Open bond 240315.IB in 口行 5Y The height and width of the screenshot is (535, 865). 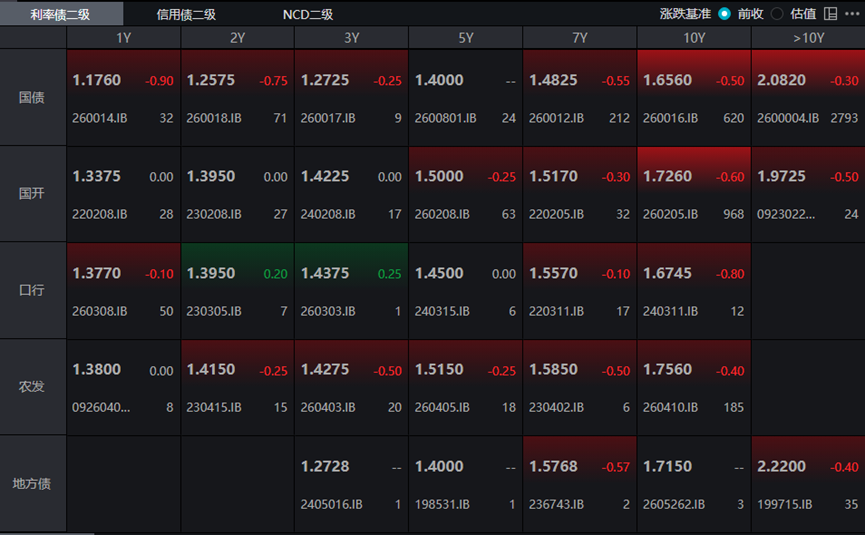click(x=442, y=311)
